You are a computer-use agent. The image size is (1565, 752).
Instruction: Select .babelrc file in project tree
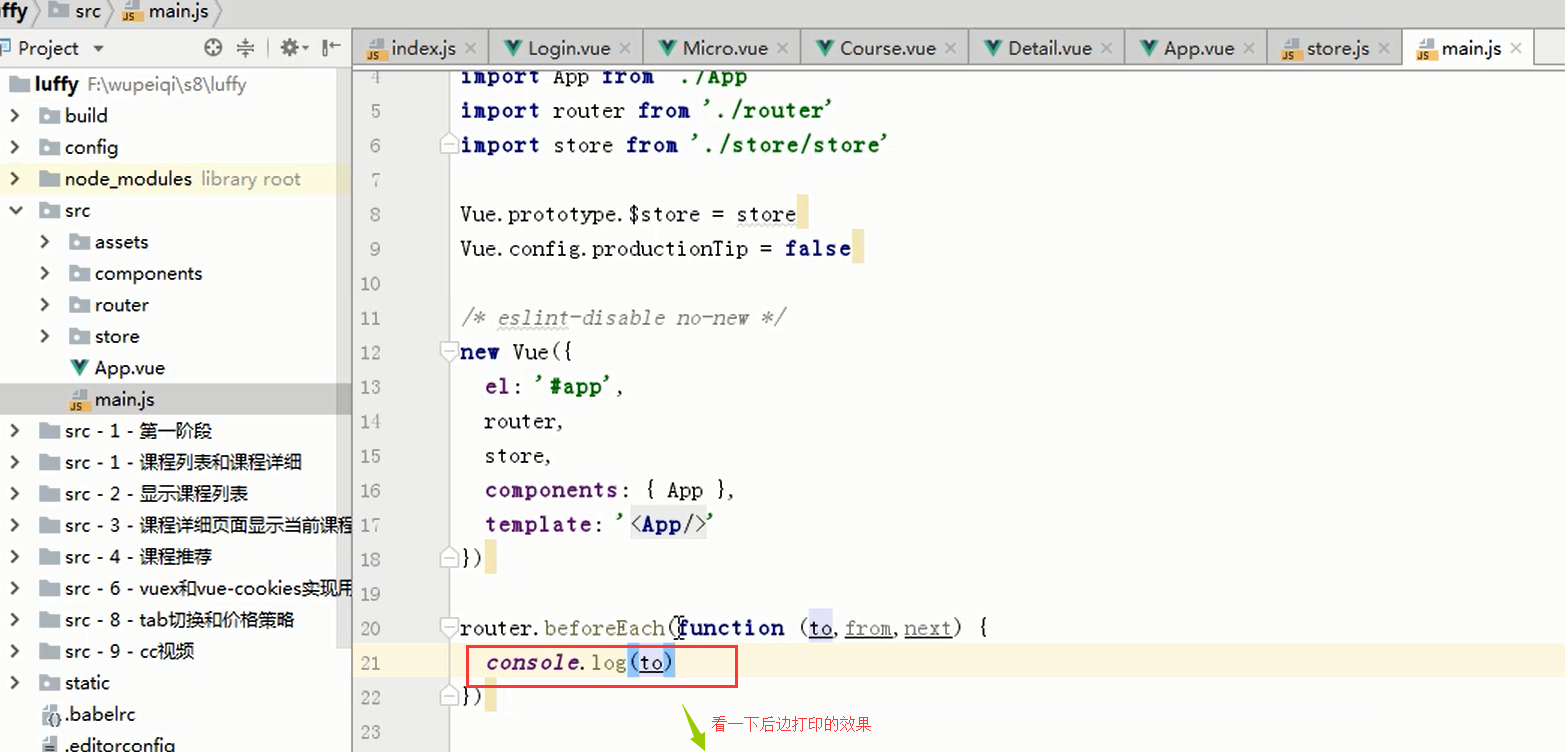click(100, 715)
